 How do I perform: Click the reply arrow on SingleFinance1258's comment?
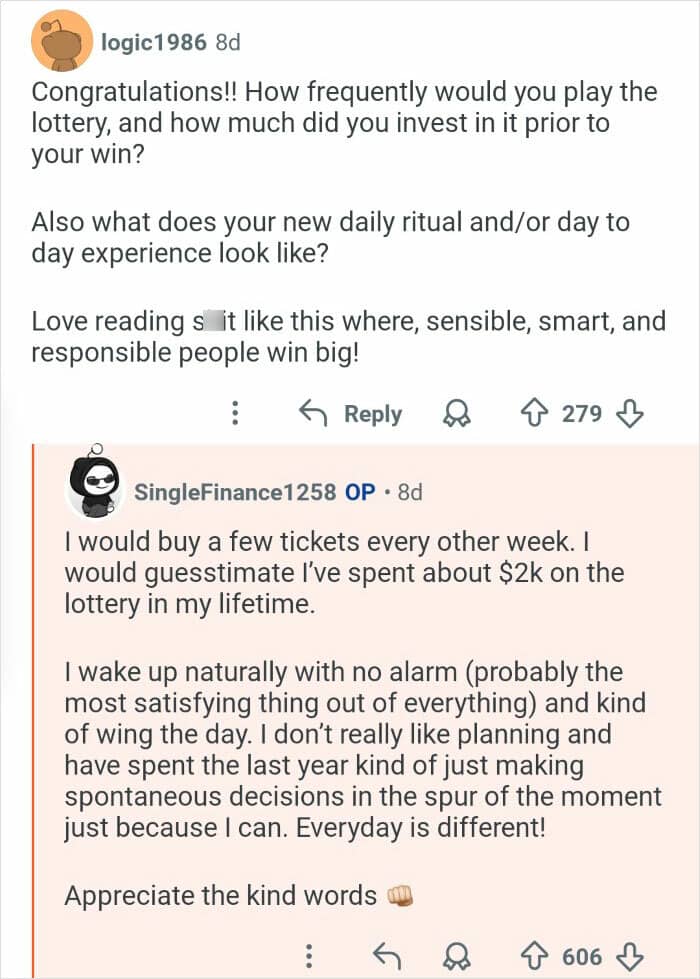point(385,957)
